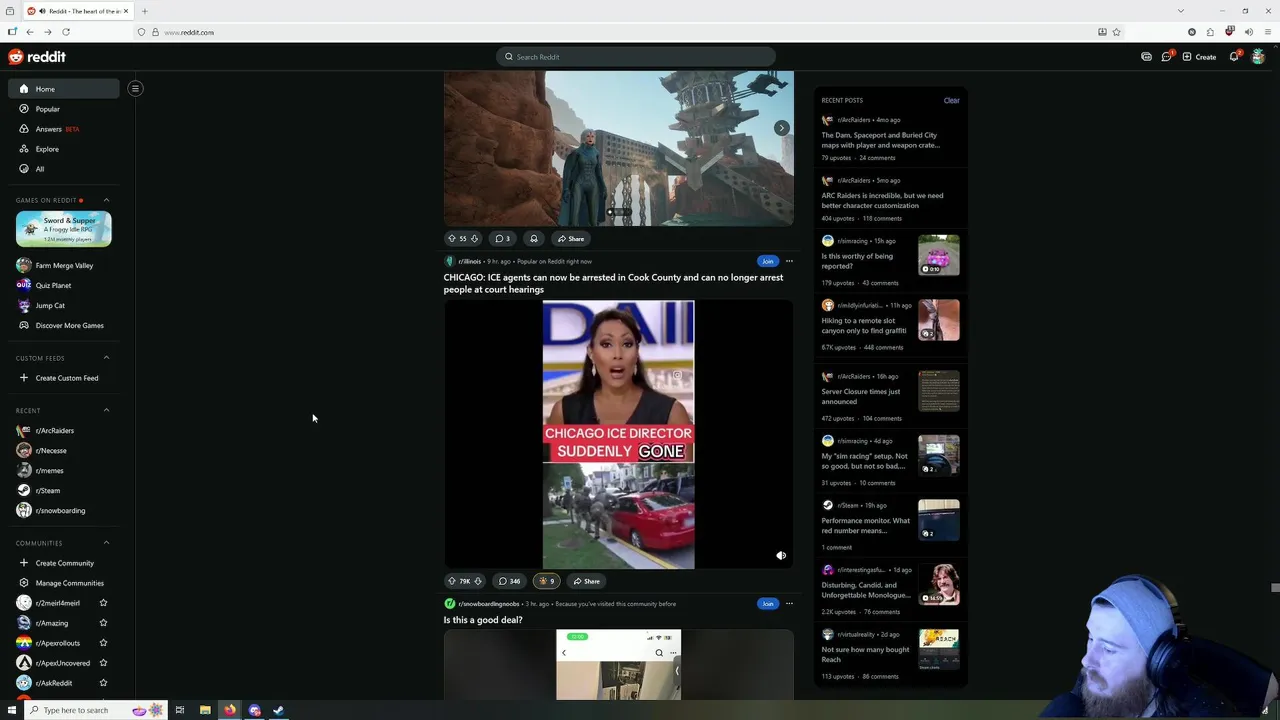Favorite r/Apexrollouts with its star
This screenshot has height=720, width=1280.
point(103,643)
